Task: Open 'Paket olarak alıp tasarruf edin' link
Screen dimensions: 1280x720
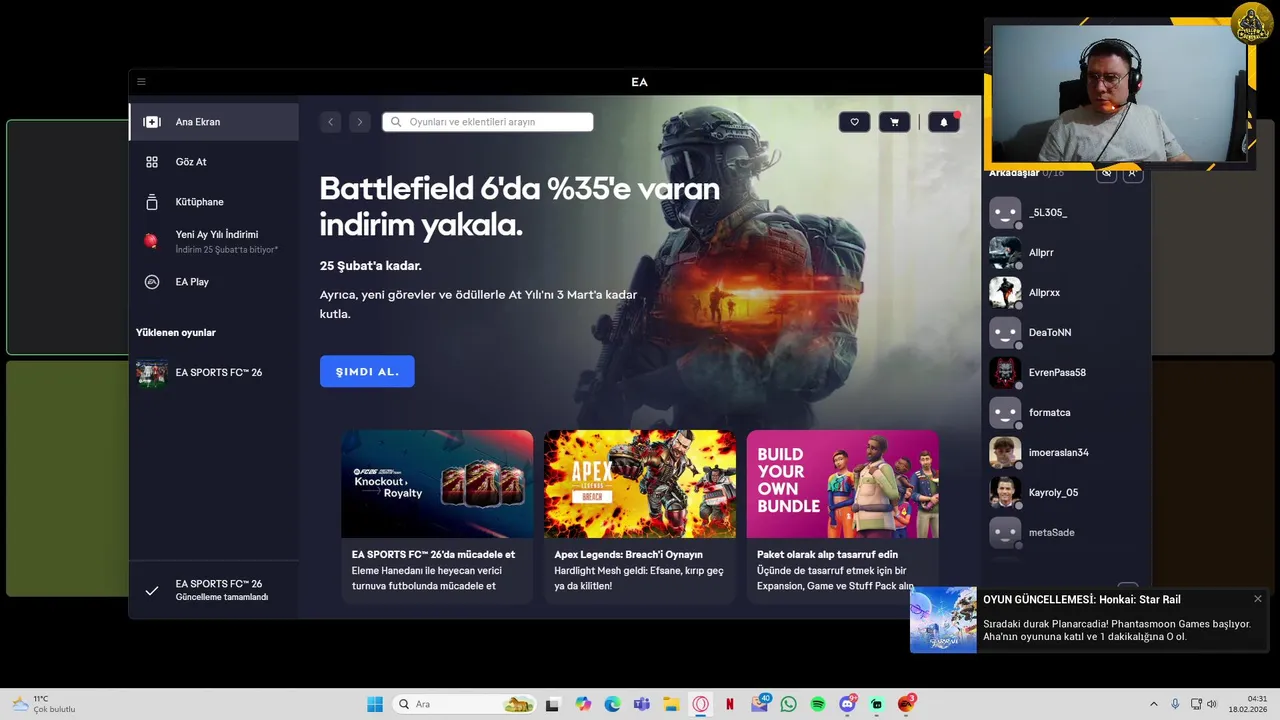Action: (x=827, y=554)
